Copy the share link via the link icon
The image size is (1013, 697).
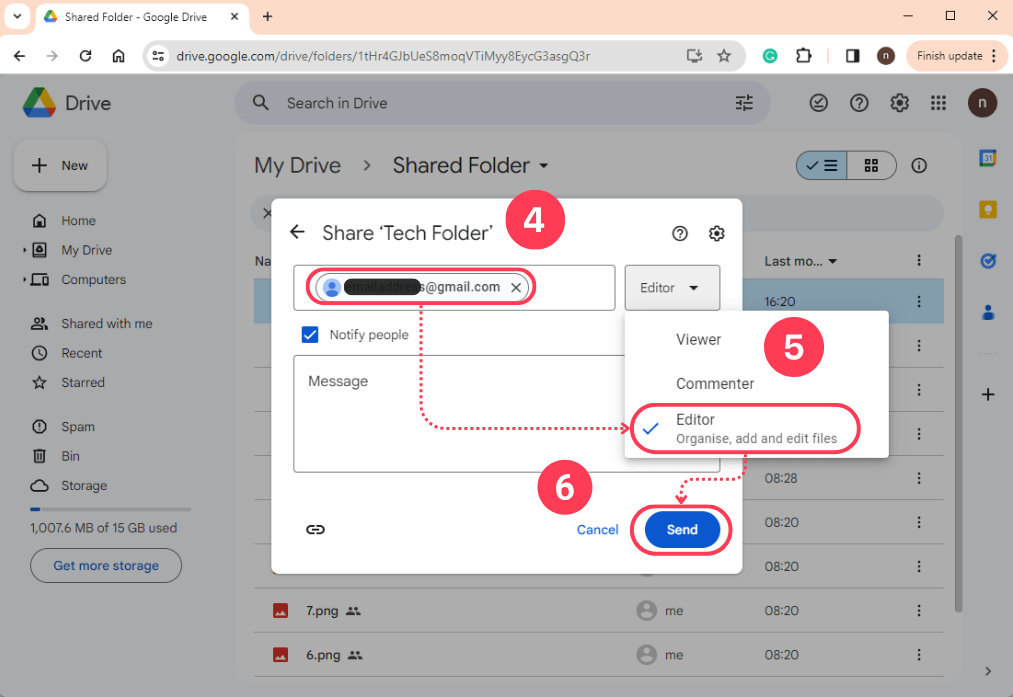click(316, 529)
